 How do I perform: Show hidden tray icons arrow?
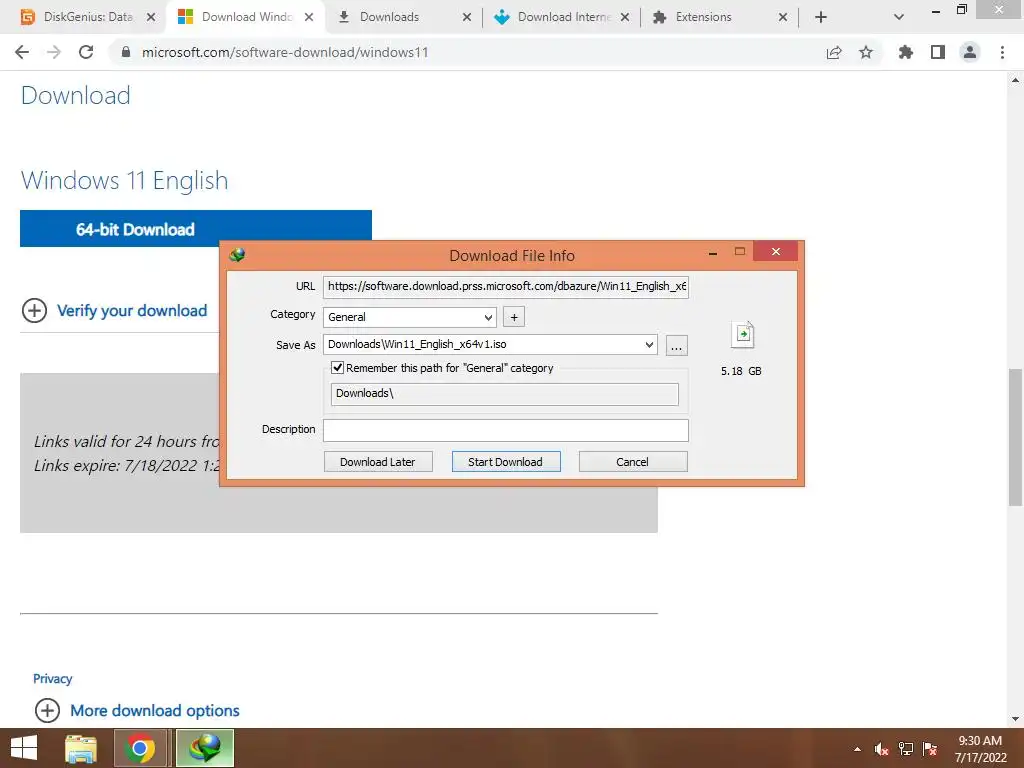click(857, 749)
